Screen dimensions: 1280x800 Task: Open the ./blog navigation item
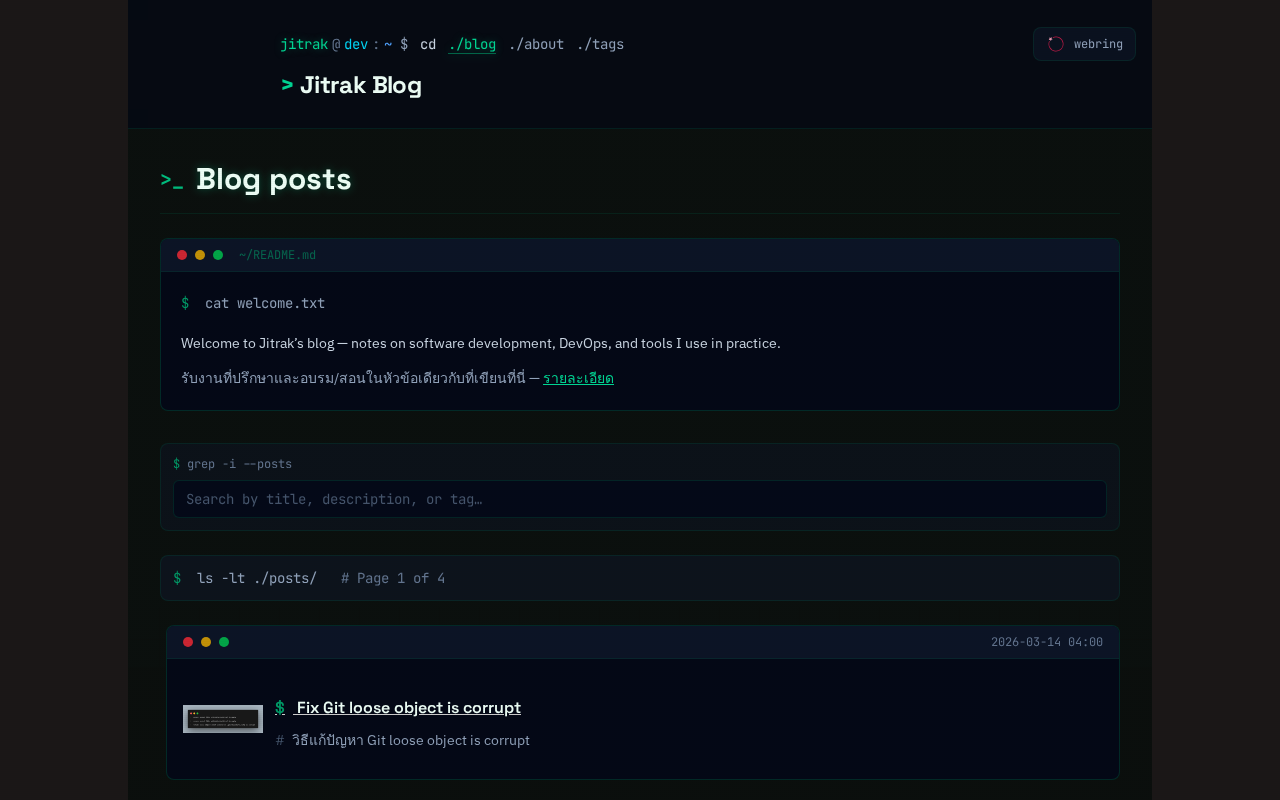(472, 44)
